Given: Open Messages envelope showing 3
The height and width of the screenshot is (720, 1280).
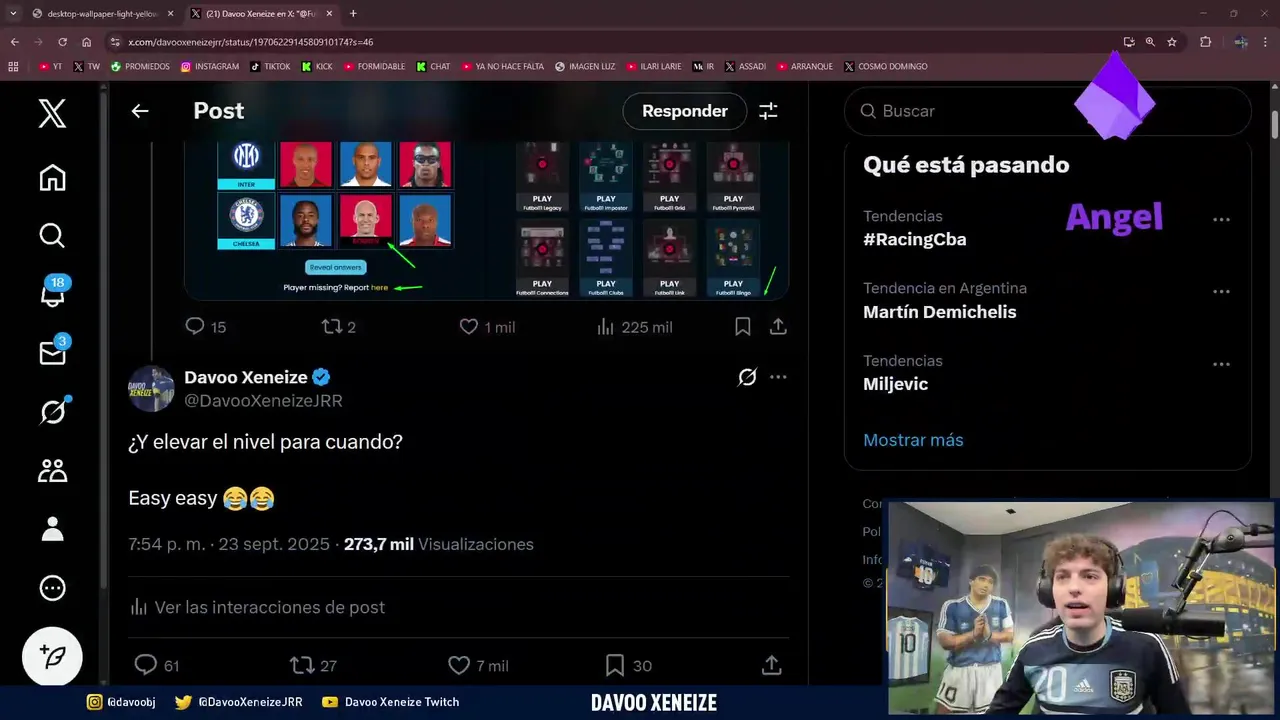Looking at the screenshot, I should pos(52,352).
